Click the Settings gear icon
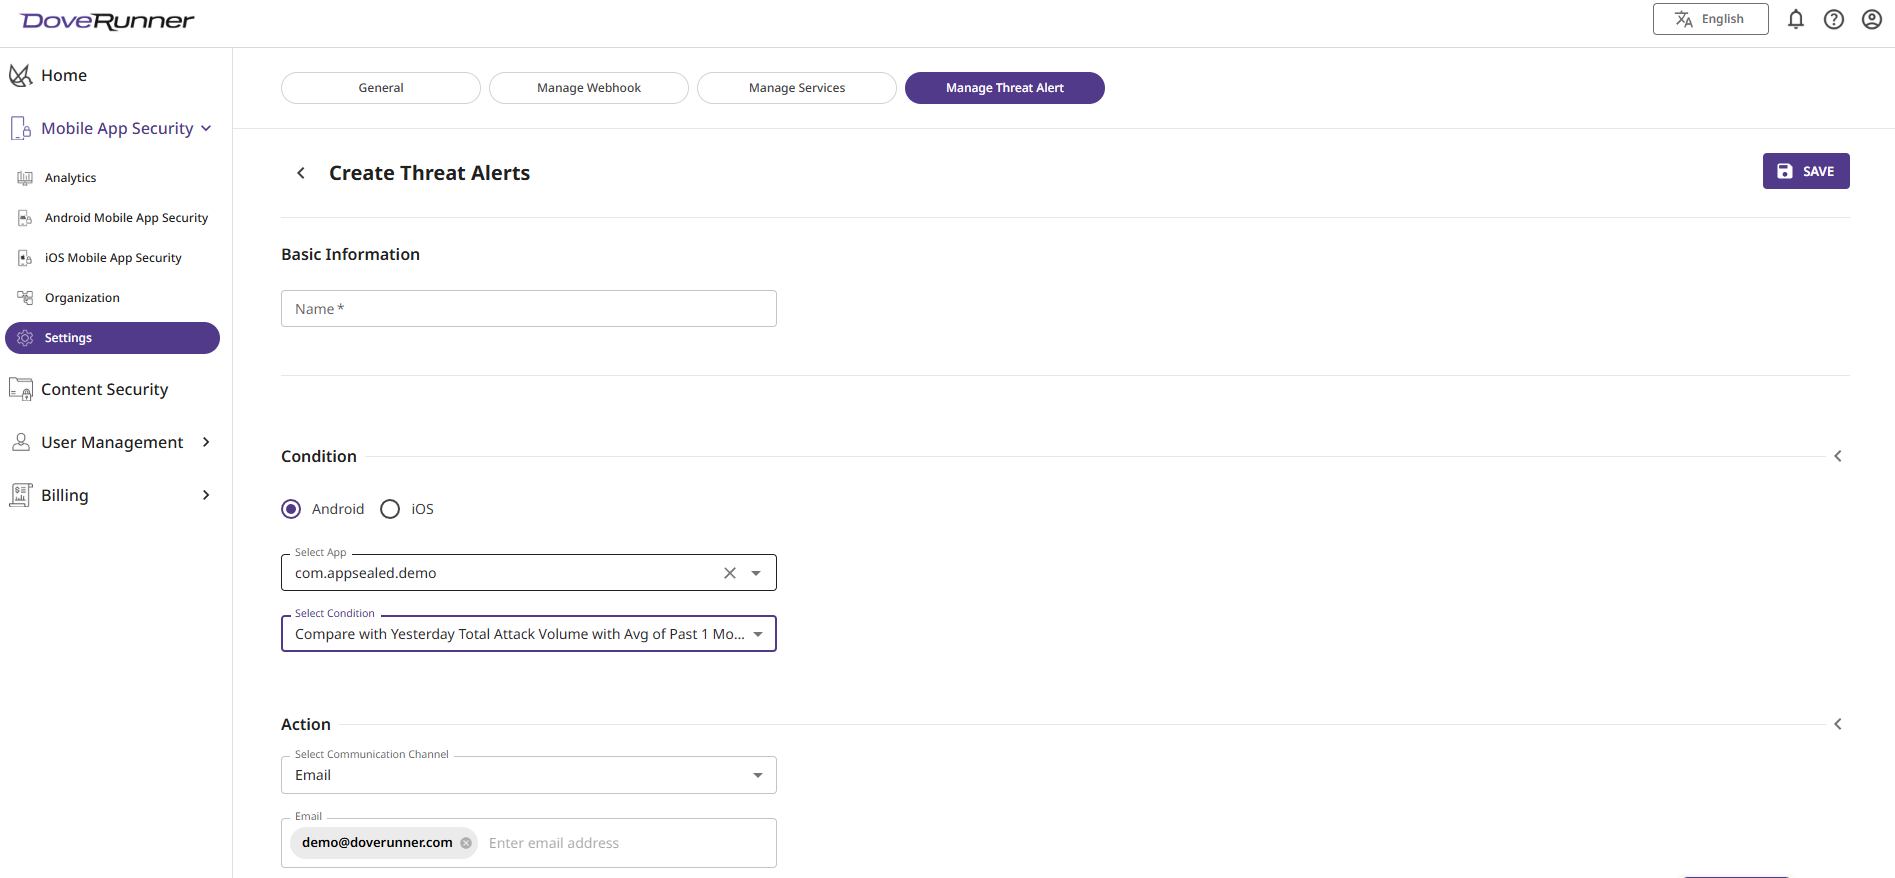This screenshot has width=1895, height=878. pos(25,338)
